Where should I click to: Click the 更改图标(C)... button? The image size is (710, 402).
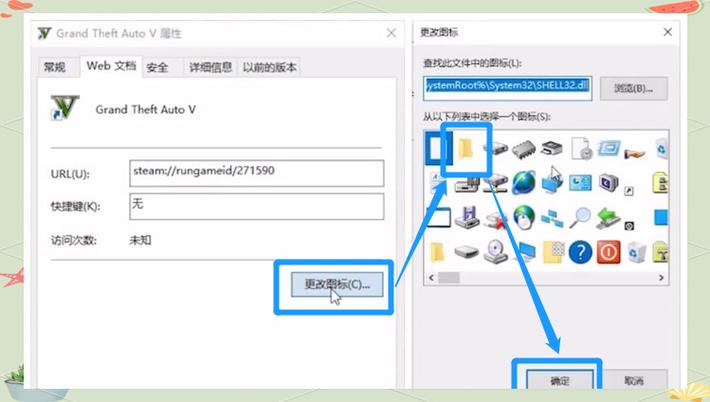click(337, 284)
